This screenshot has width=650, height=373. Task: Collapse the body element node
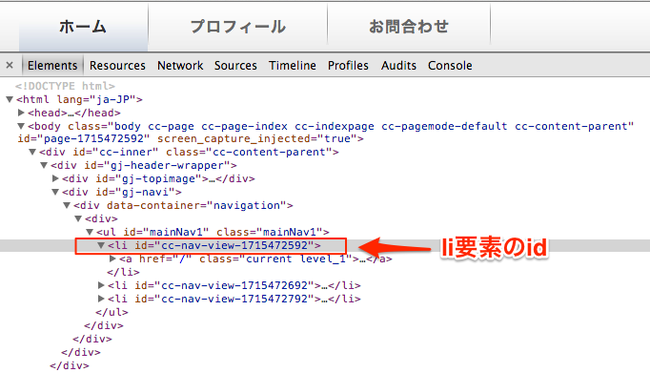point(21,126)
